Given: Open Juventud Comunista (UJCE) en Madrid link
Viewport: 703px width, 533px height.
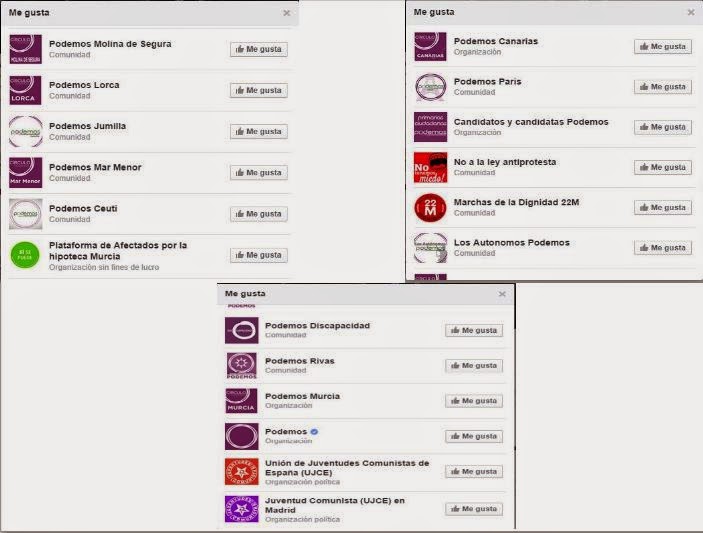Looking at the screenshot, I should coord(334,505).
